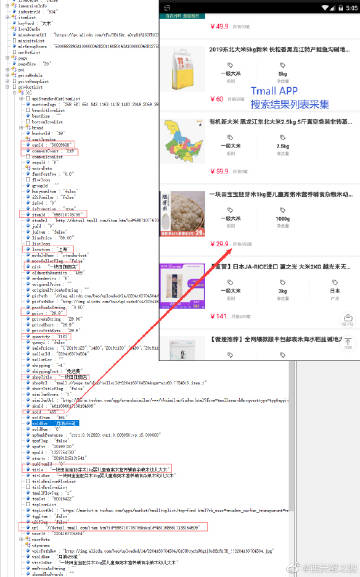This screenshot has width=360, height=577.
Task: Expand the productList tree node
Action: [8, 87]
